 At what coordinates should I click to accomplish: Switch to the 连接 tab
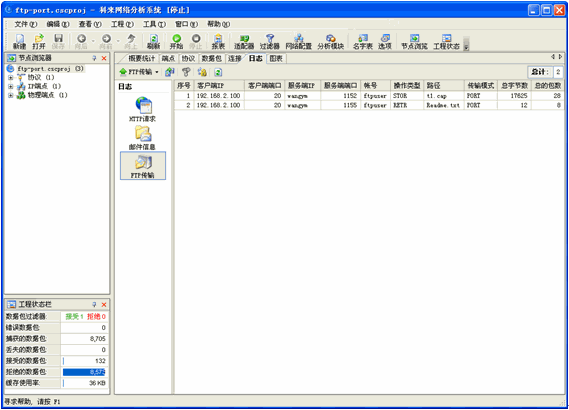pyautogui.click(x=234, y=58)
